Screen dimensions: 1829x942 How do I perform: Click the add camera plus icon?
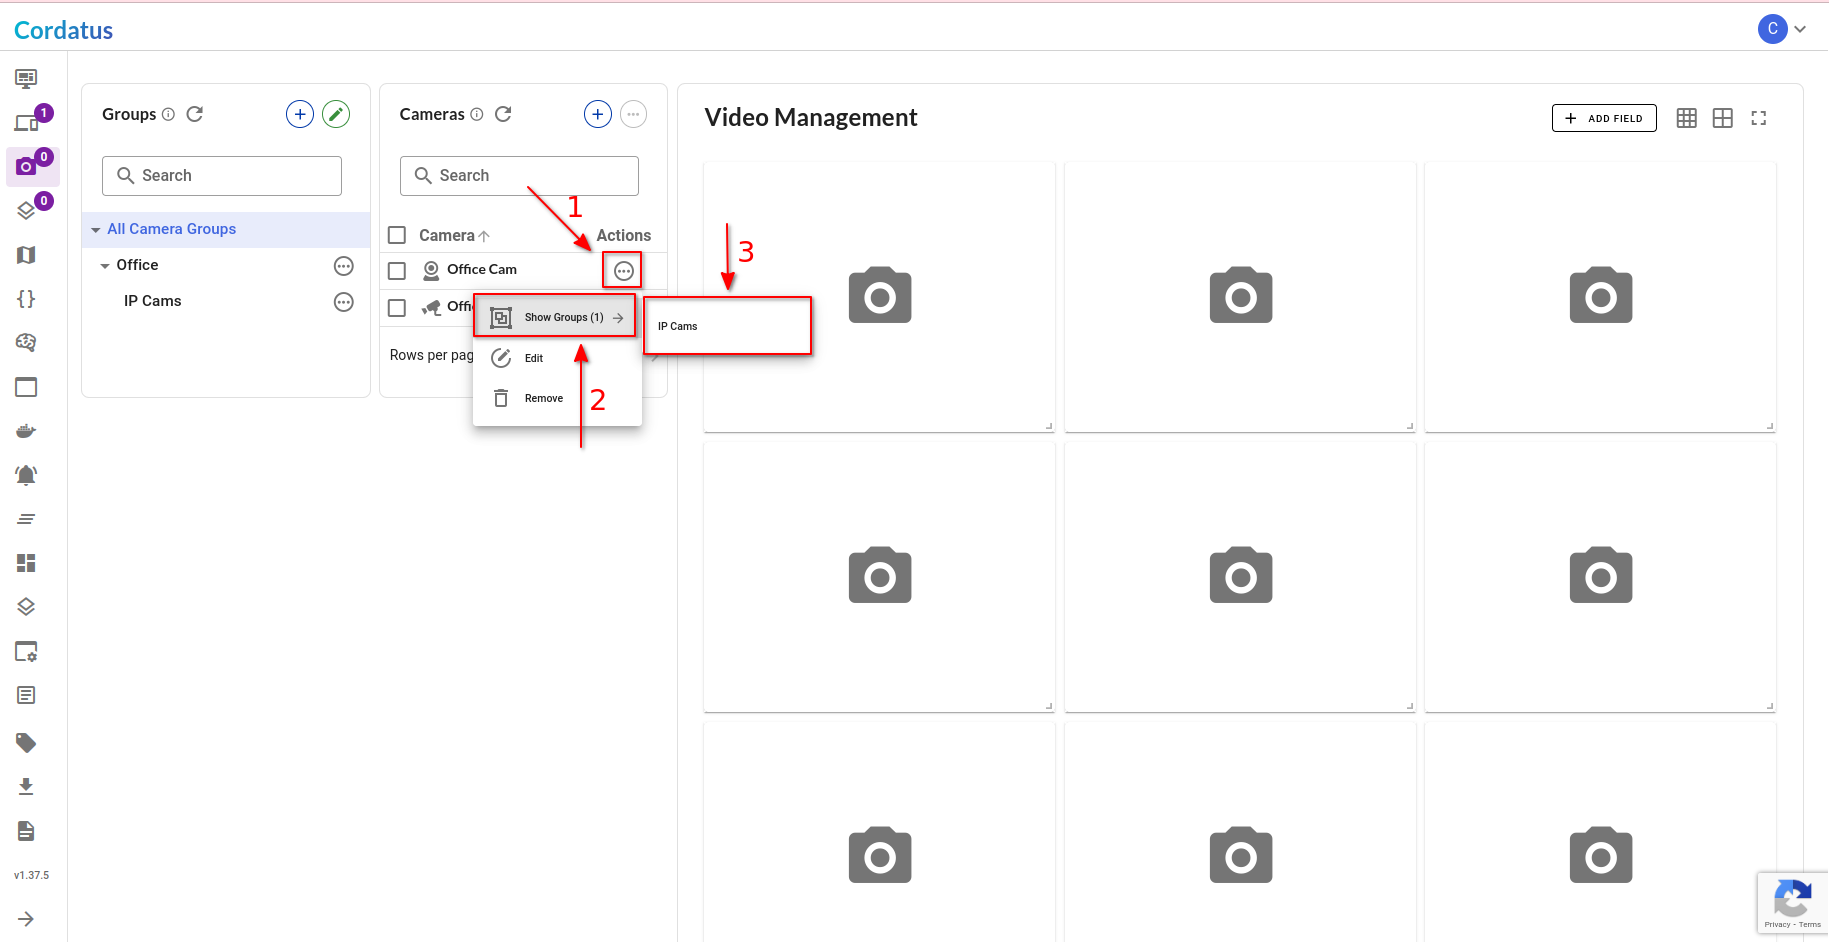pos(597,114)
